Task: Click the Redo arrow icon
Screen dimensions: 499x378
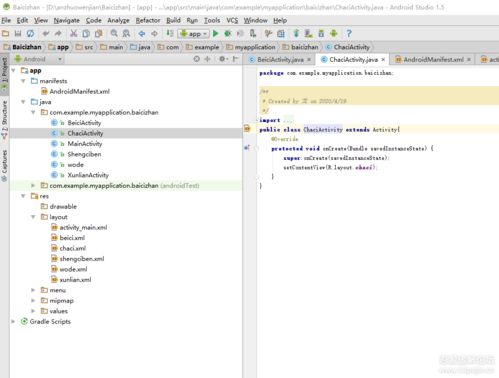Action: (x=58, y=34)
